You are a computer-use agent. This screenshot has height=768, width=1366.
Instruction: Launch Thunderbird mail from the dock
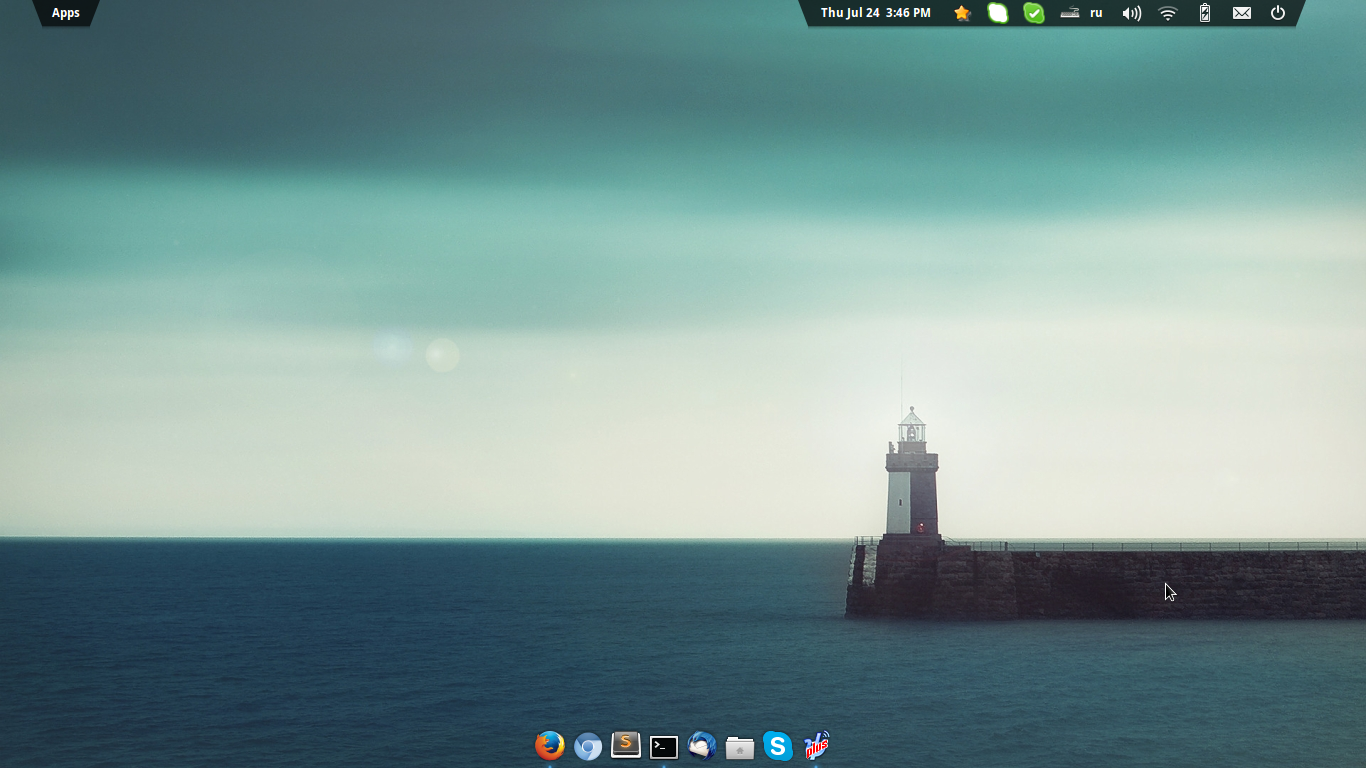pyautogui.click(x=702, y=746)
